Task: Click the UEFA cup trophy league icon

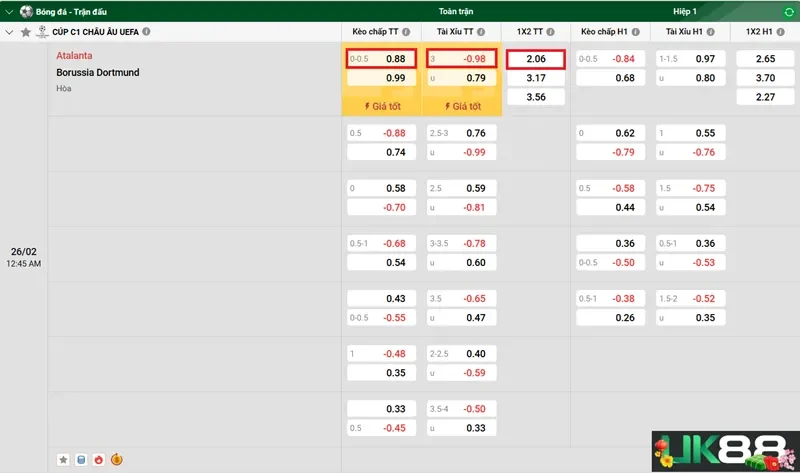Action: 42,32
